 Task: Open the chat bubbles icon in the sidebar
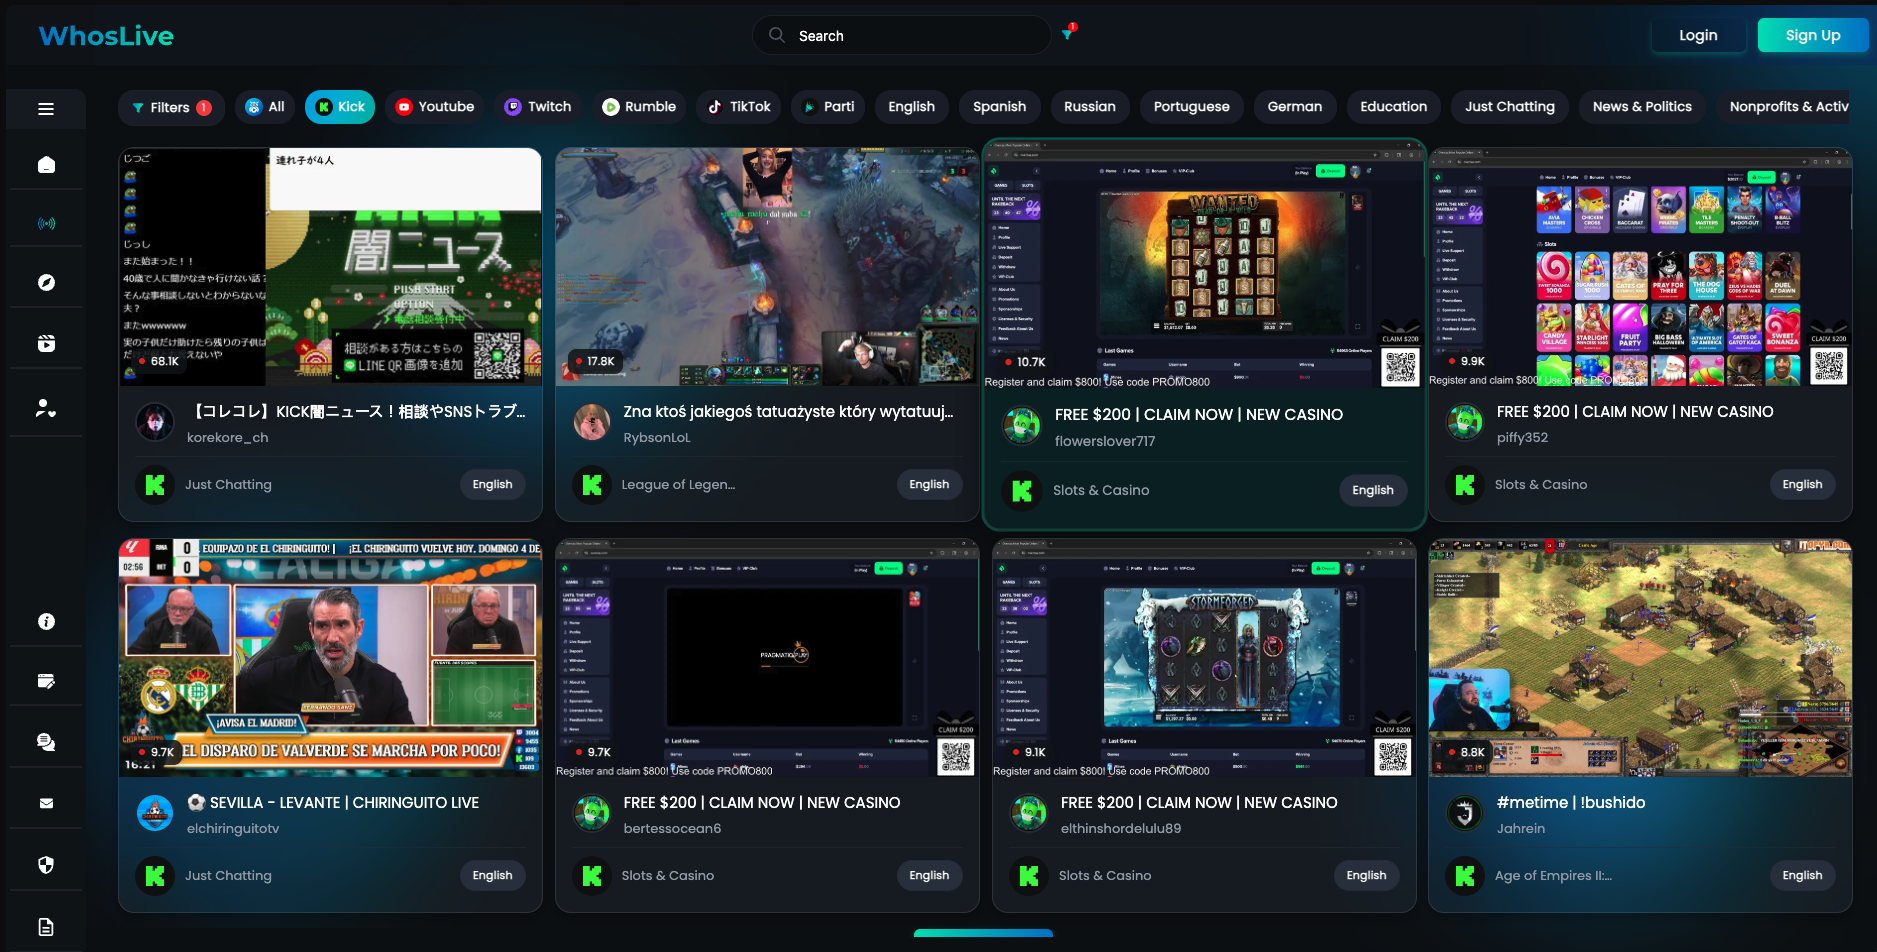pos(46,742)
